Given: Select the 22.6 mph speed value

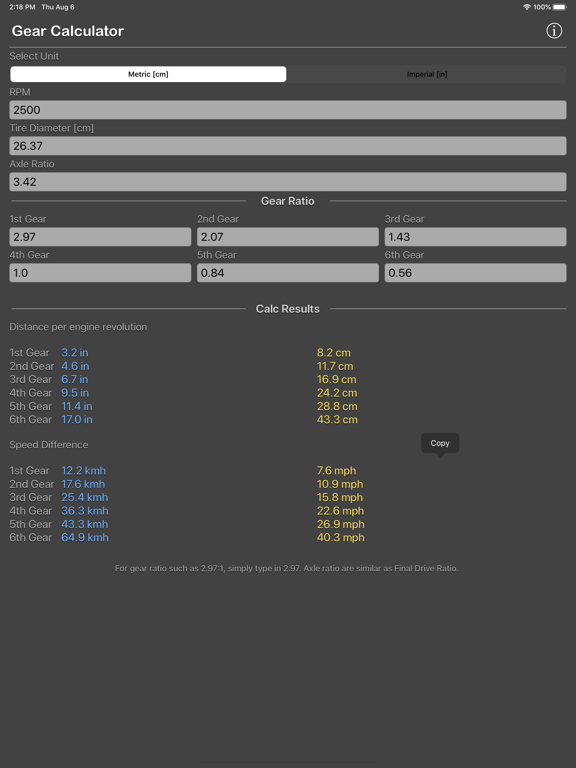Looking at the screenshot, I should [340, 511].
